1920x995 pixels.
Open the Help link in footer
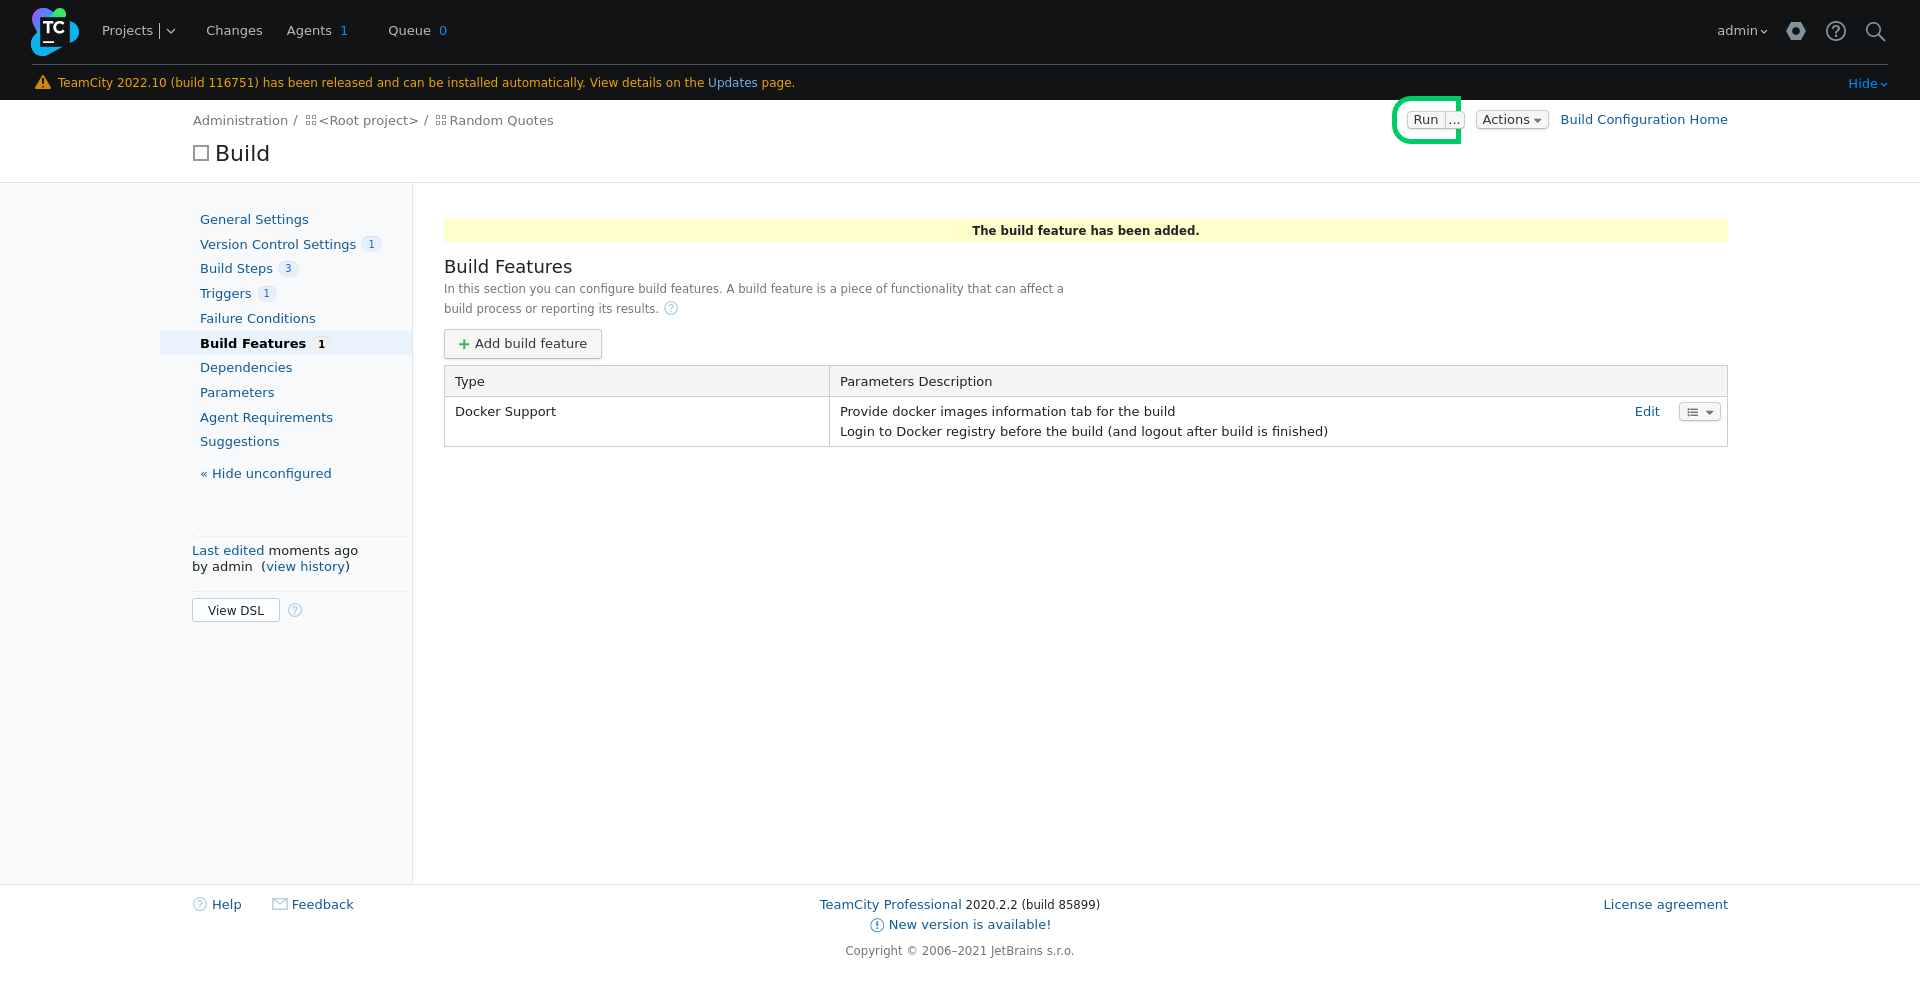coord(227,905)
